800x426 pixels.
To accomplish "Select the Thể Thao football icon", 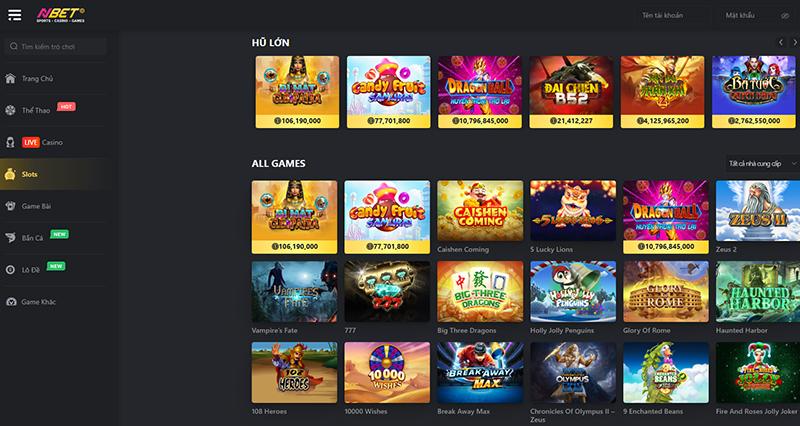I will [x=10, y=110].
